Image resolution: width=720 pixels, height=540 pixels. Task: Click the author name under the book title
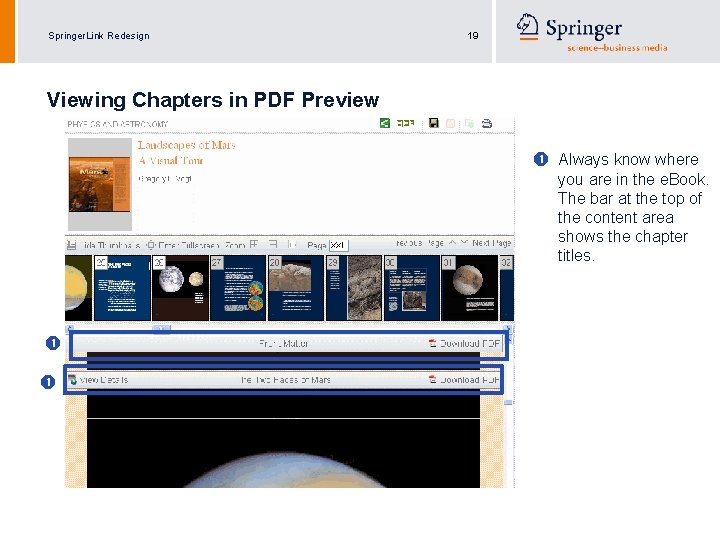tap(165, 179)
